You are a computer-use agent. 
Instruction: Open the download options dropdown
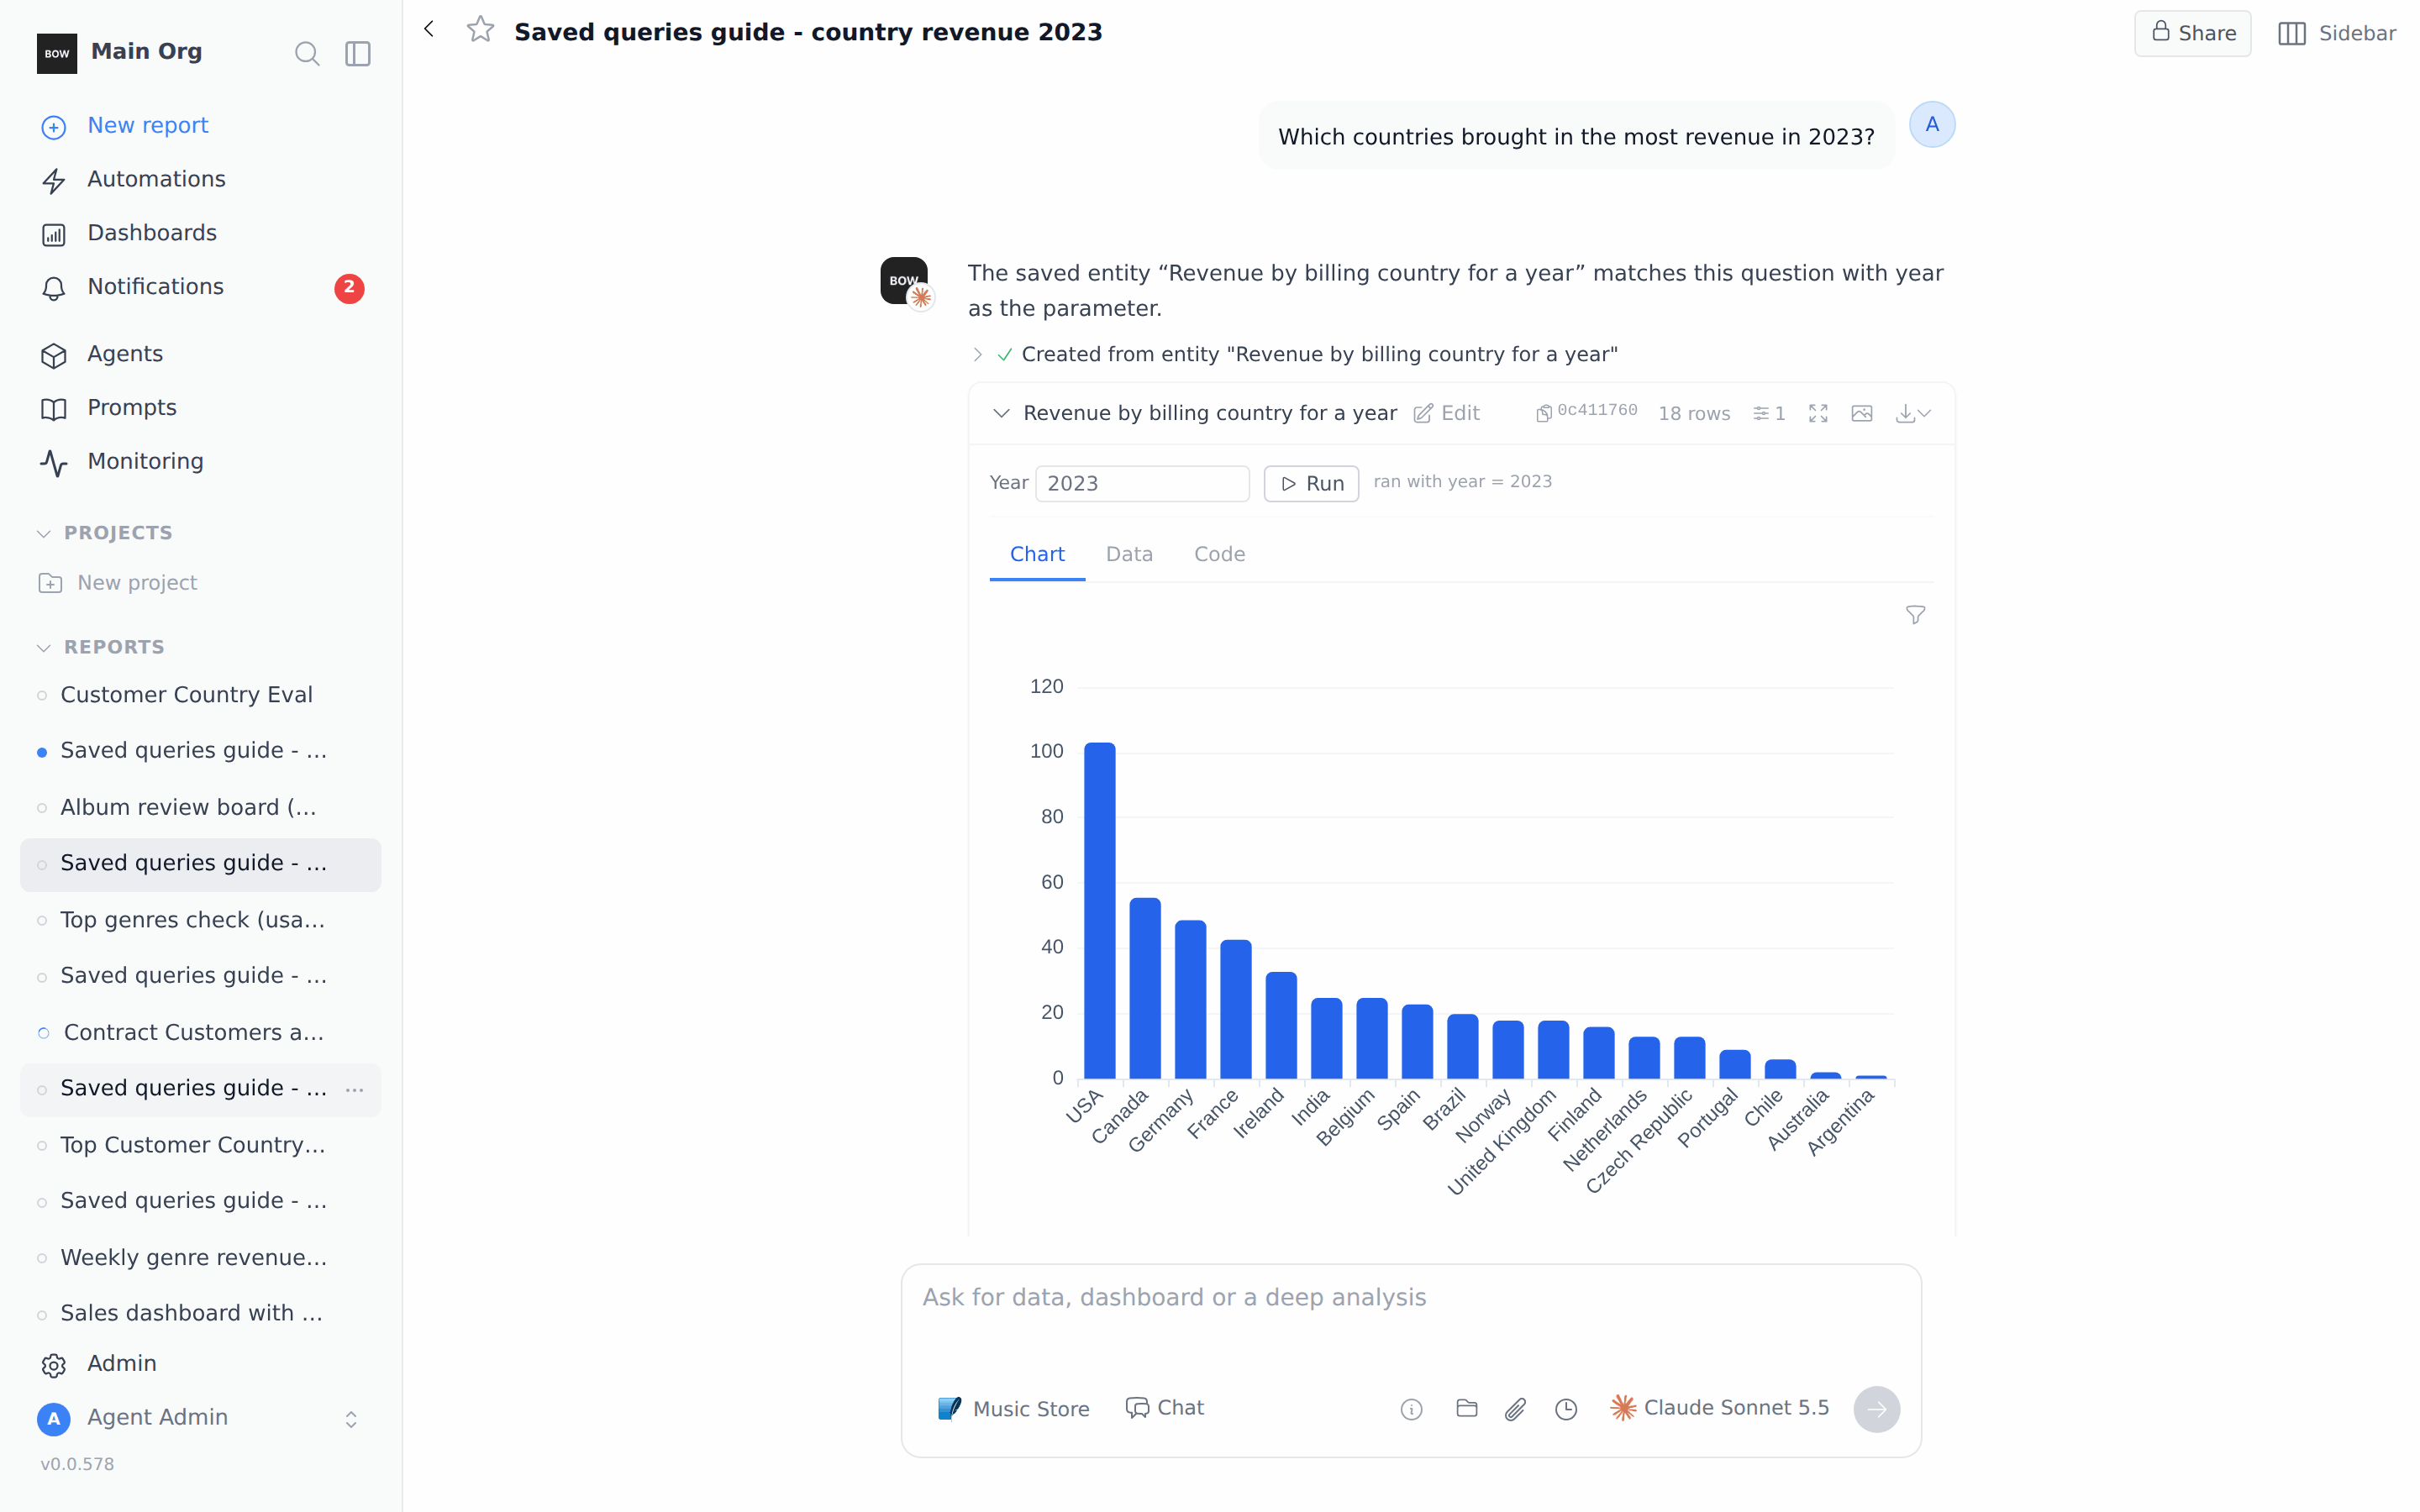click(x=1913, y=413)
